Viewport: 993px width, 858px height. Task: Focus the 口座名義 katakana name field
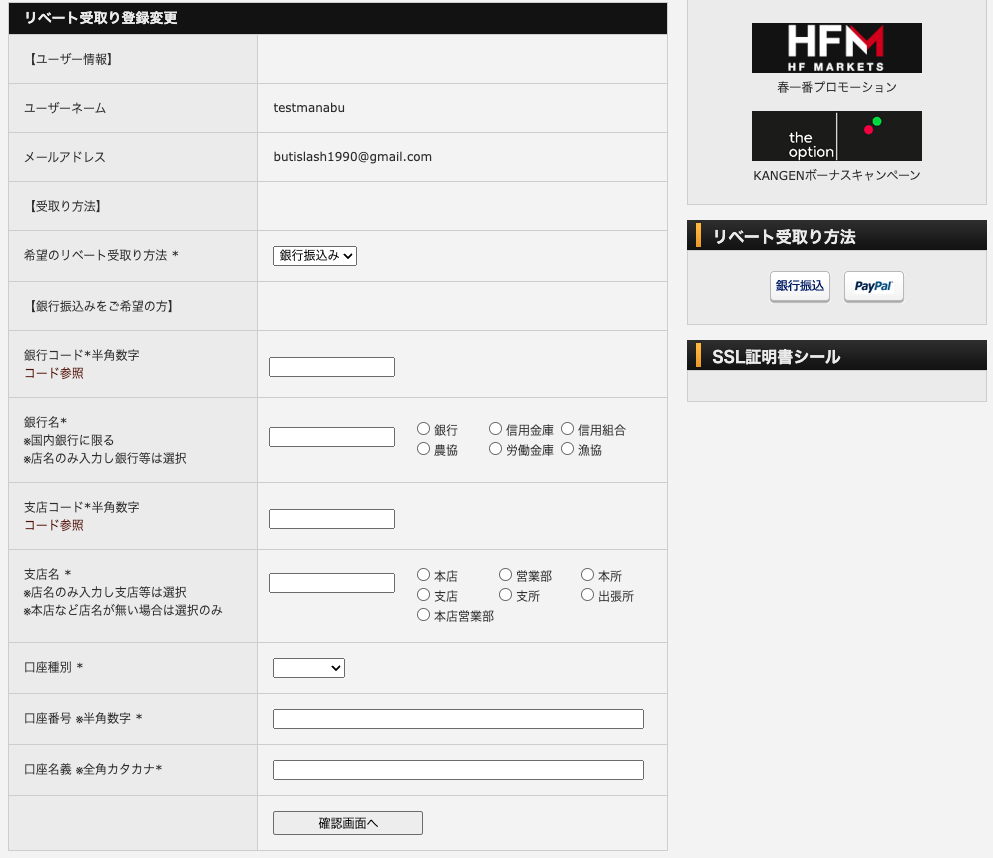pos(458,770)
